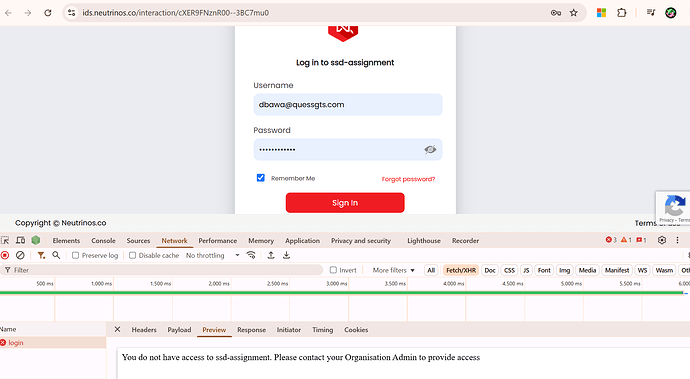Toggle the Fetch/XHR filter chip
The height and width of the screenshot is (379, 690).
click(x=461, y=270)
